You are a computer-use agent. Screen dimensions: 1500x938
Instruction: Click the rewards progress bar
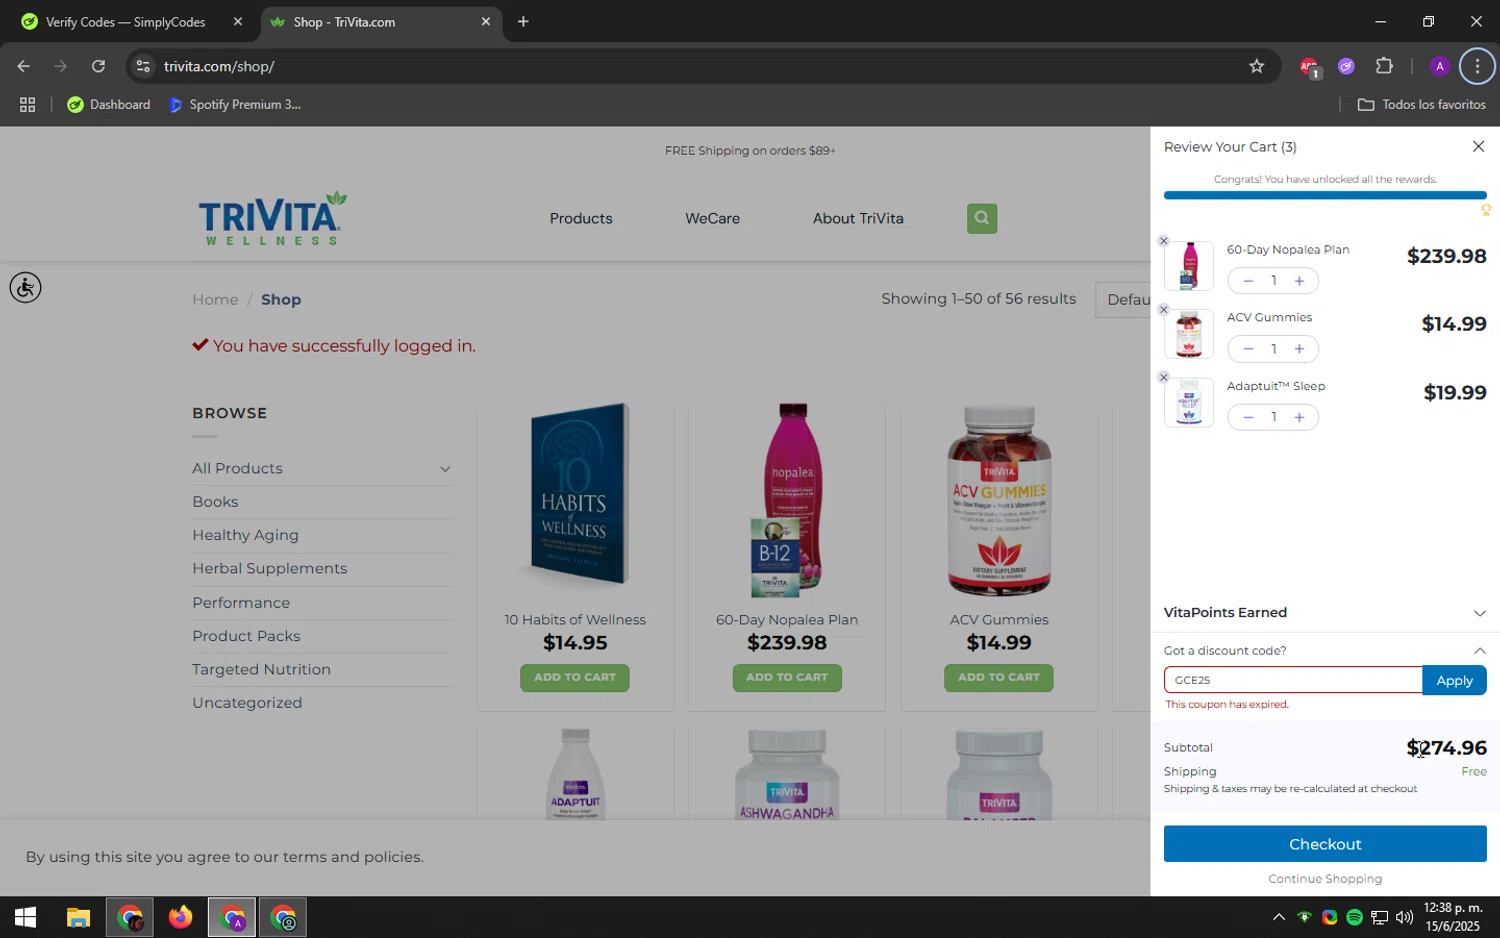(x=1325, y=195)
